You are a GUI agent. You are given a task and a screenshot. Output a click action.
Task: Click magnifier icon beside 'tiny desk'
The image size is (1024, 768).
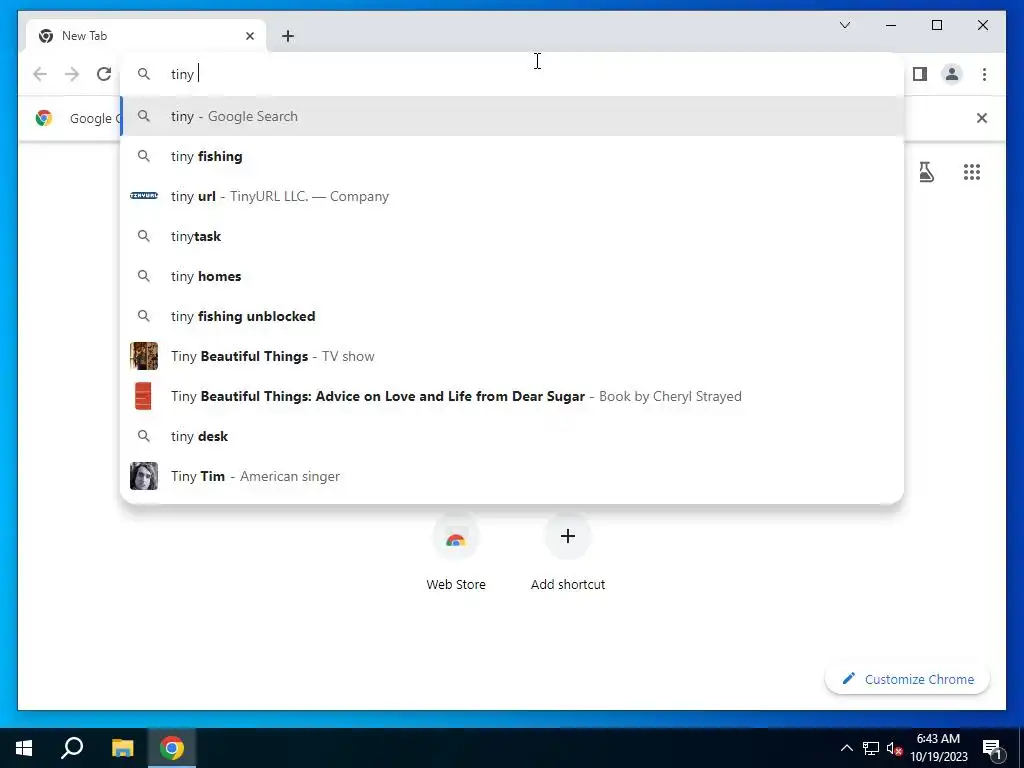point(144,436)
